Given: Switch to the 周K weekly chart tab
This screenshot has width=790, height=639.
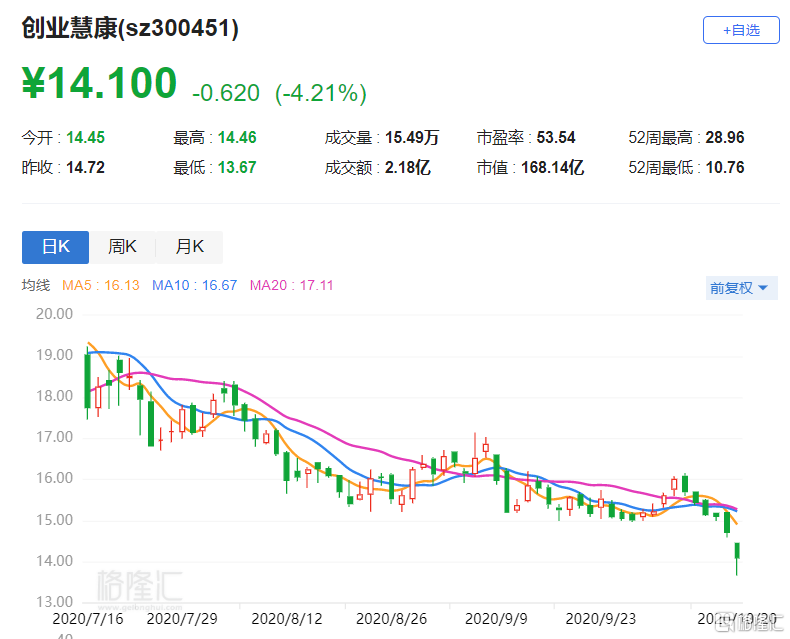Looking at the screenshot, I should point(122,247).
